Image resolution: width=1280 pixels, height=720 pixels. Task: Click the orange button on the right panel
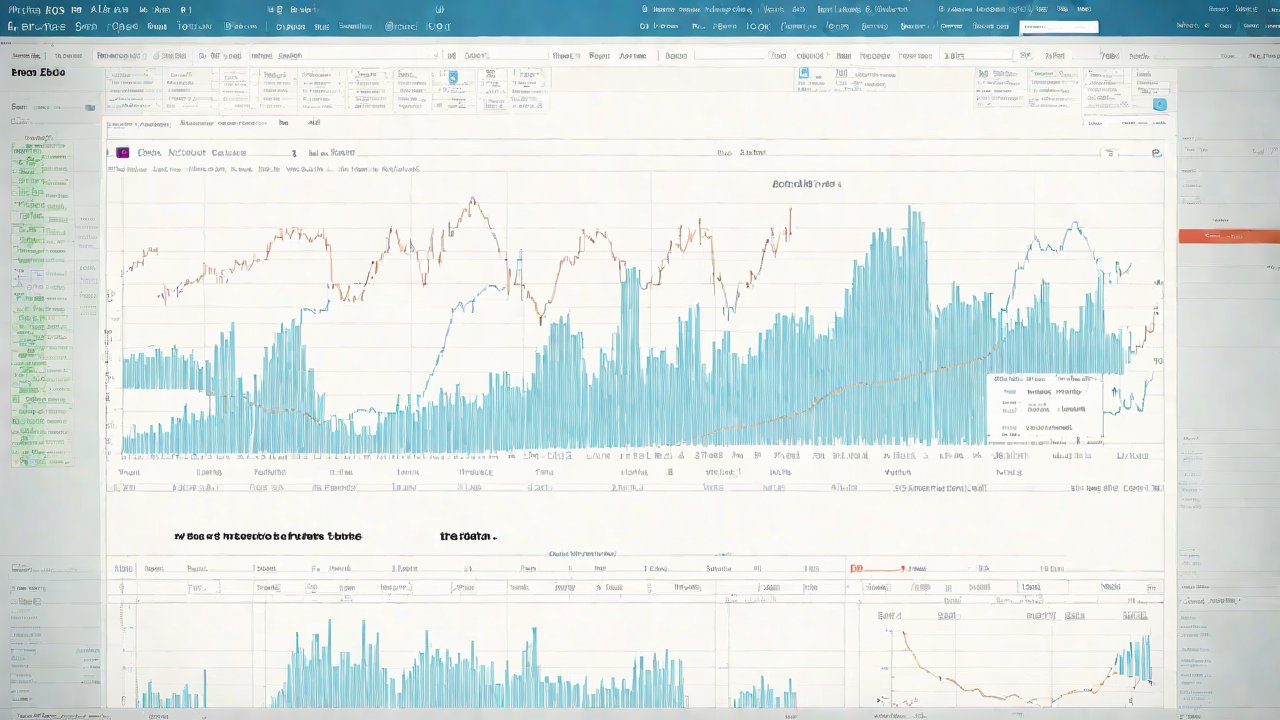coord(1228,236)
